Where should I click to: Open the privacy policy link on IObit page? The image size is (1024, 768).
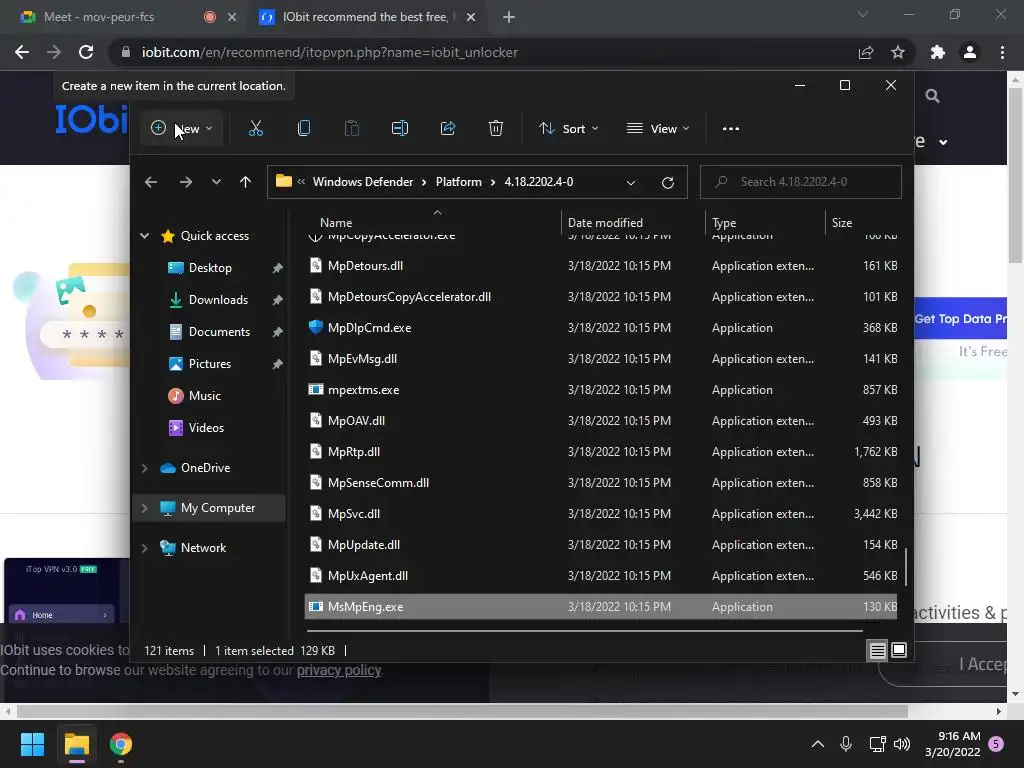pos(338,671)
